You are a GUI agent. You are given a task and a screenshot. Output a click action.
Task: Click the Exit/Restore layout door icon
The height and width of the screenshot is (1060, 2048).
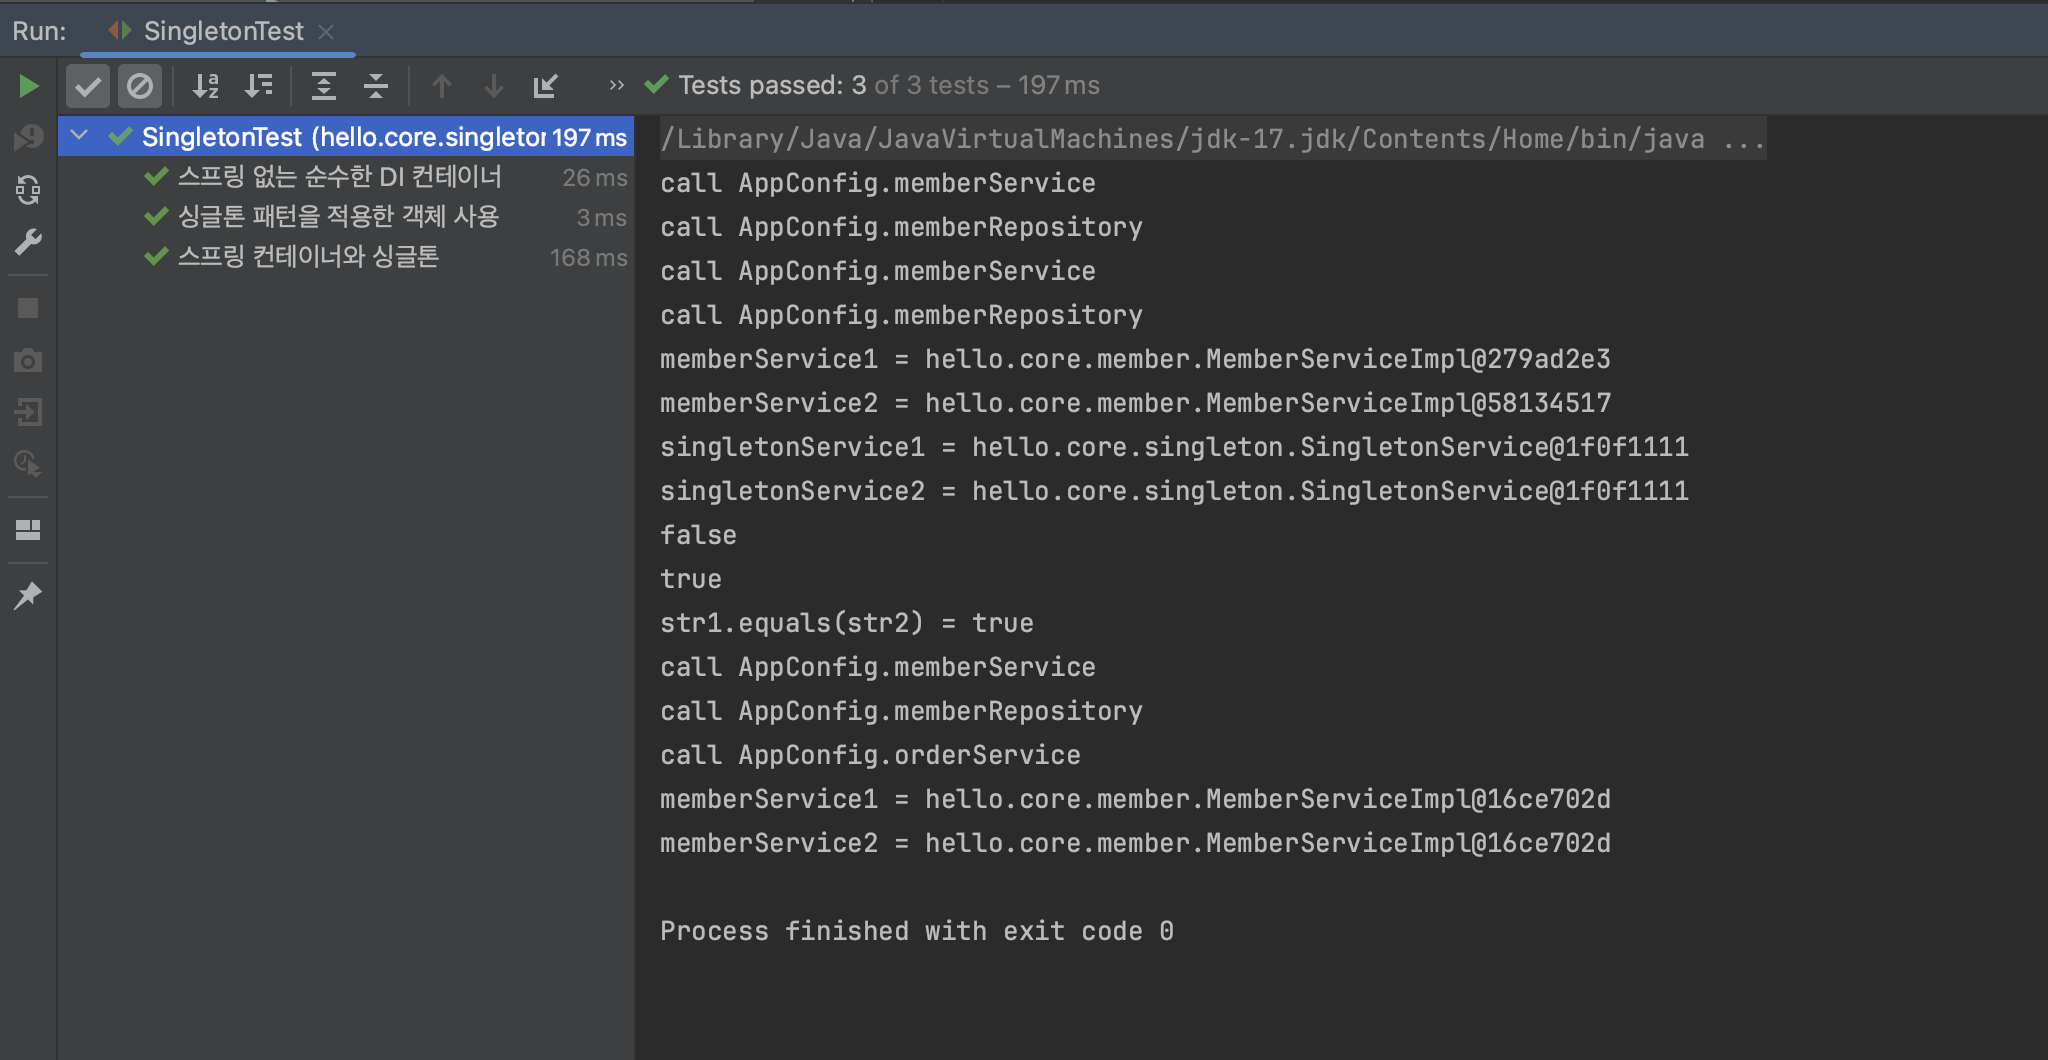pyautogui.click(x=28, y=412)
